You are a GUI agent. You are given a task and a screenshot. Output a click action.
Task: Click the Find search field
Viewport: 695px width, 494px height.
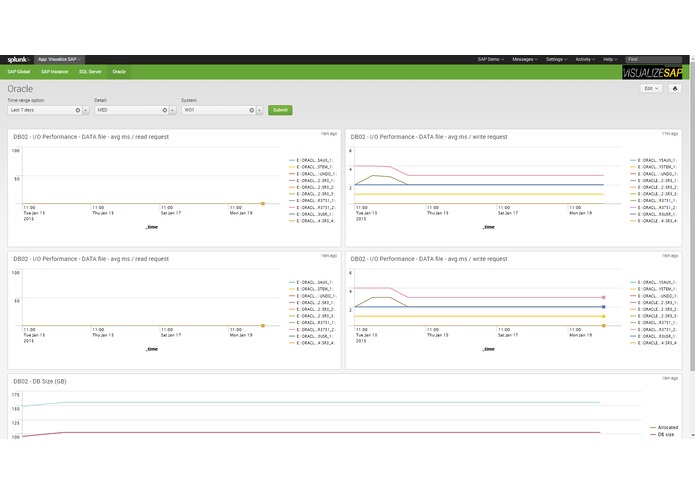(653, 59)
